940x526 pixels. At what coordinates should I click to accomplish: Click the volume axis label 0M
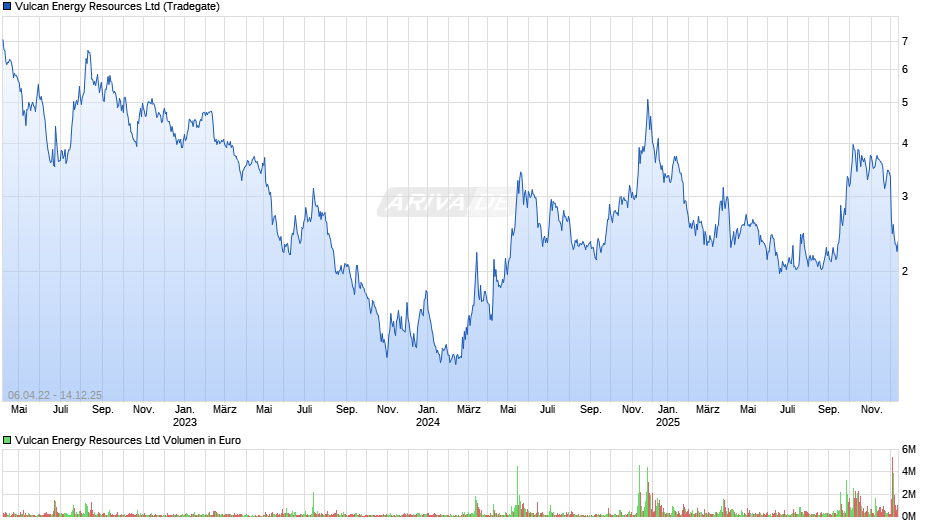pyautogui.click(x=909, y=516)
